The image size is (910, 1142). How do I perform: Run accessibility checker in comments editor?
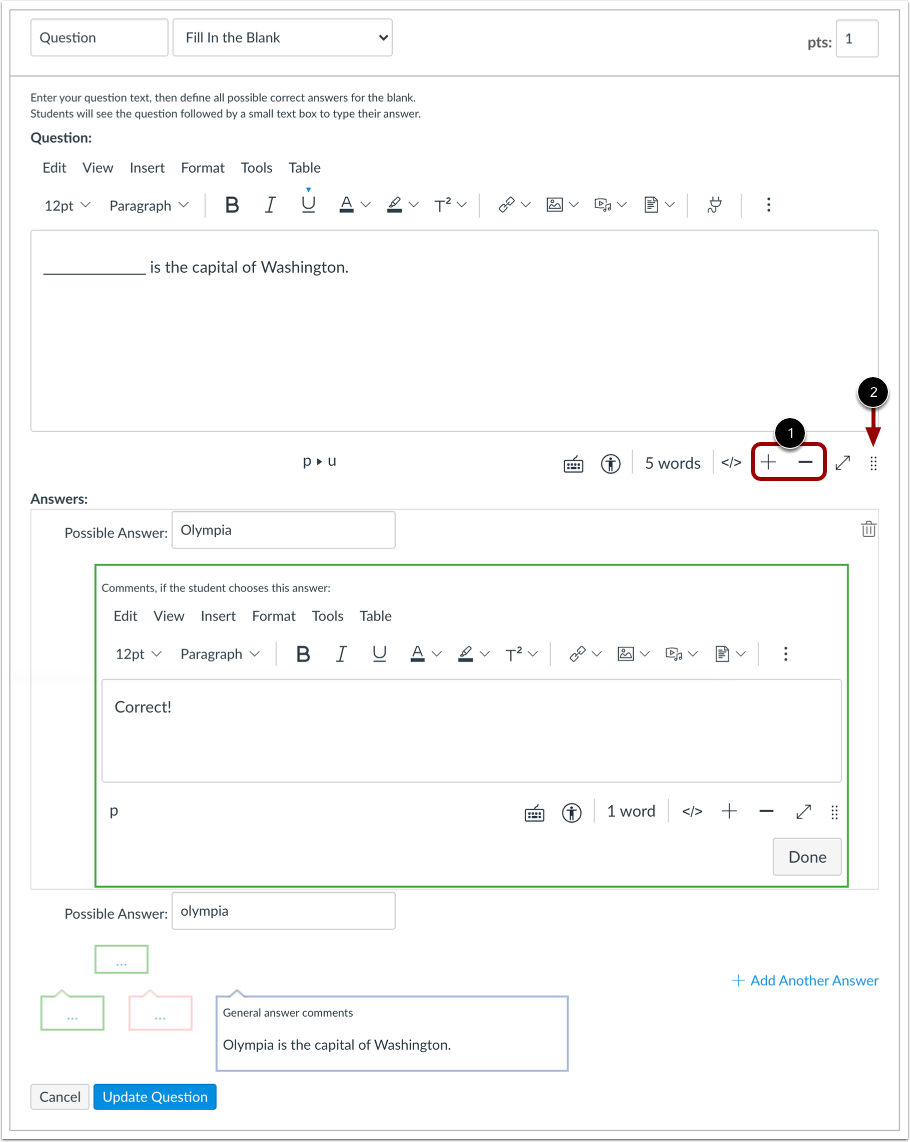click(x=572, y=813)
